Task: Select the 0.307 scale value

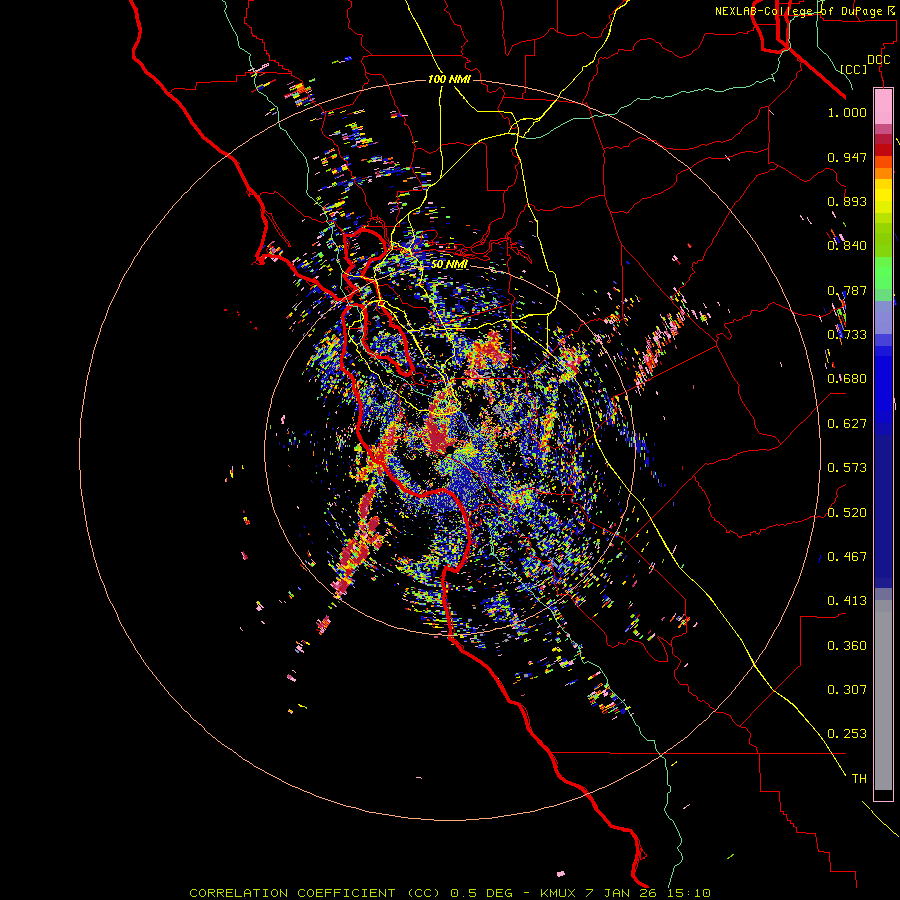Action: click(x=847, y=690)
